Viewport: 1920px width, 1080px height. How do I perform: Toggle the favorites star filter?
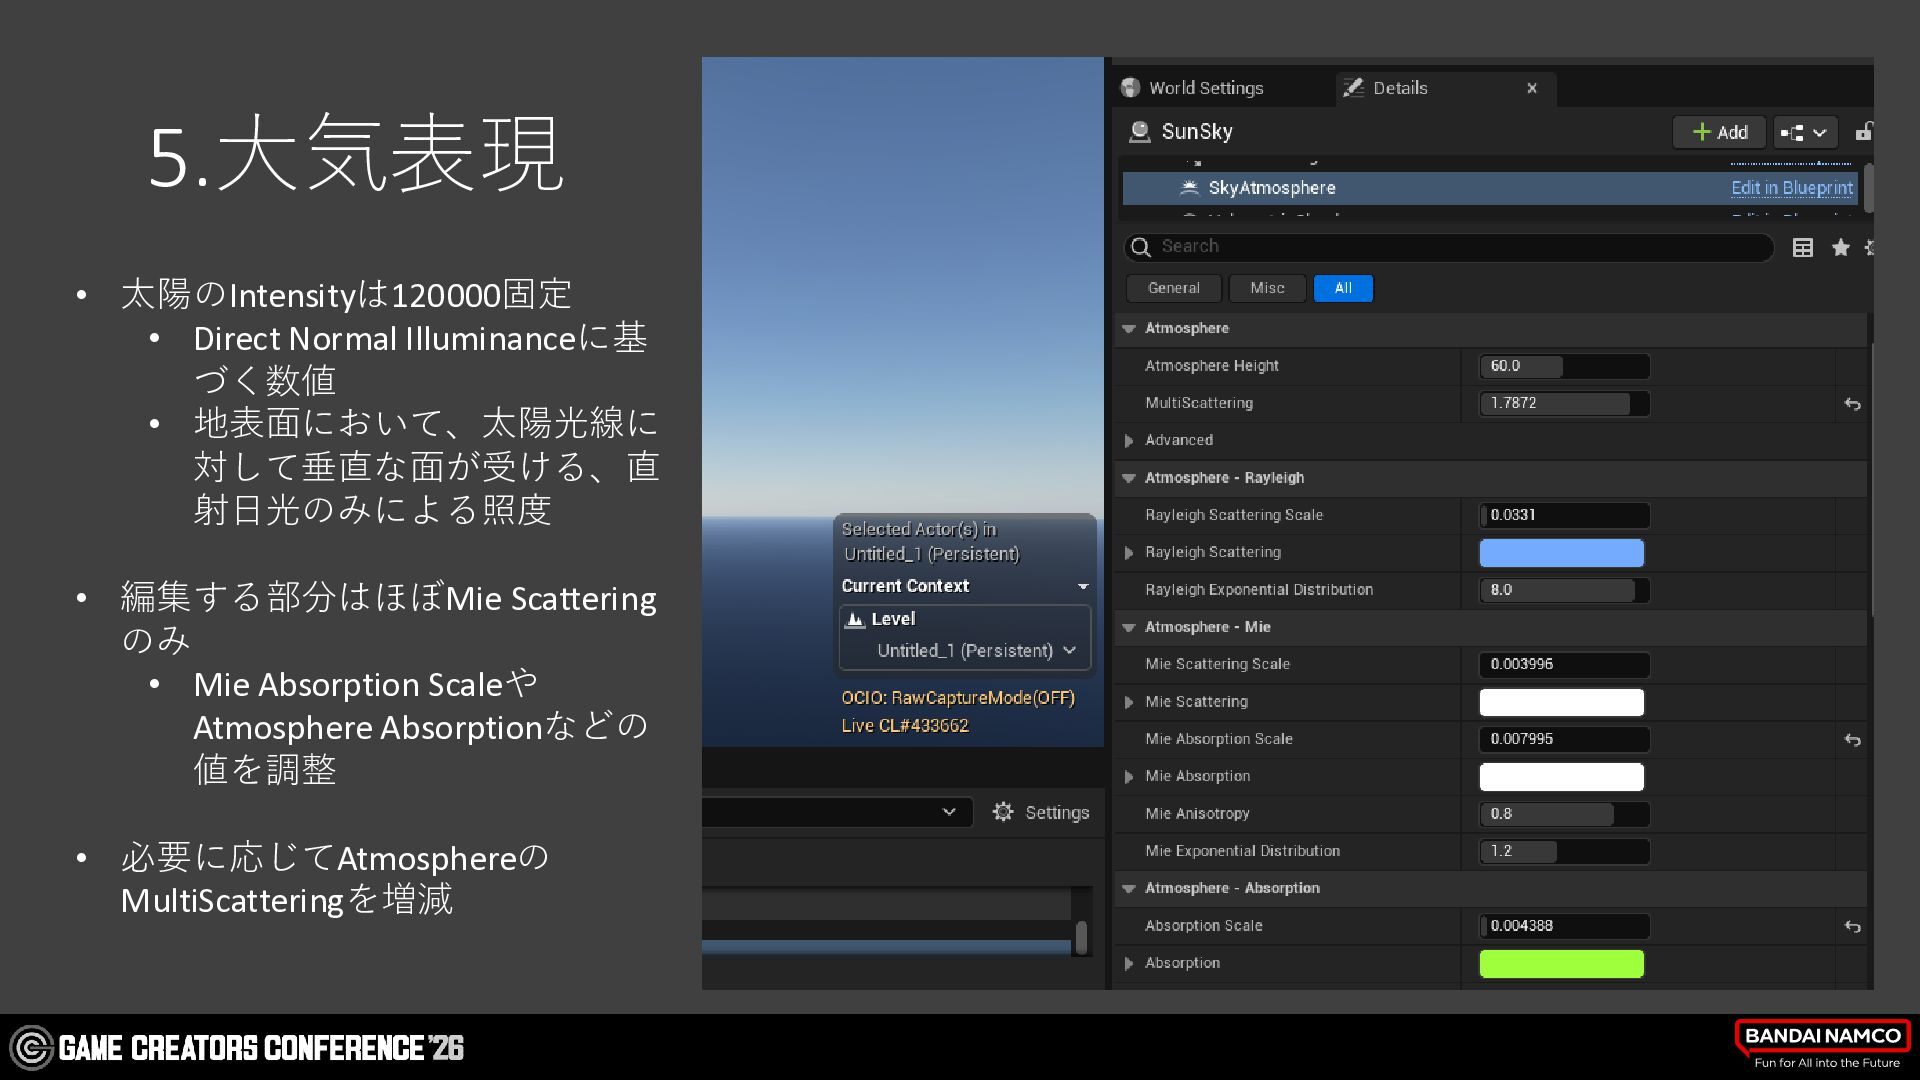point(1840,247)
